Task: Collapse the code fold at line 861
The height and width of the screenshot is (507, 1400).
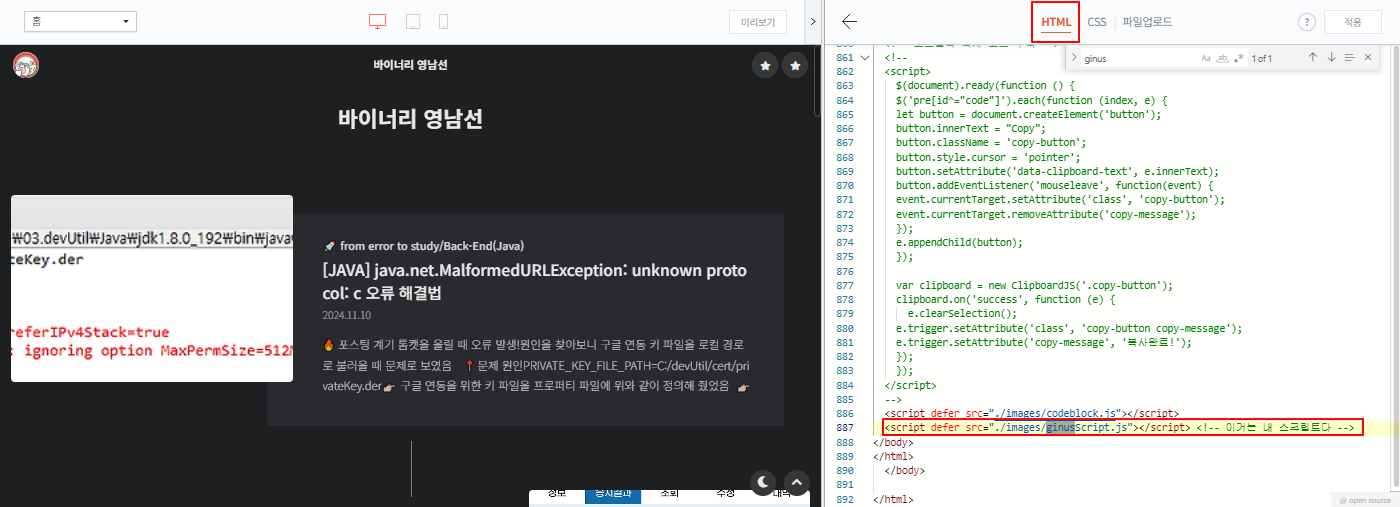Action: click(864, 58)
